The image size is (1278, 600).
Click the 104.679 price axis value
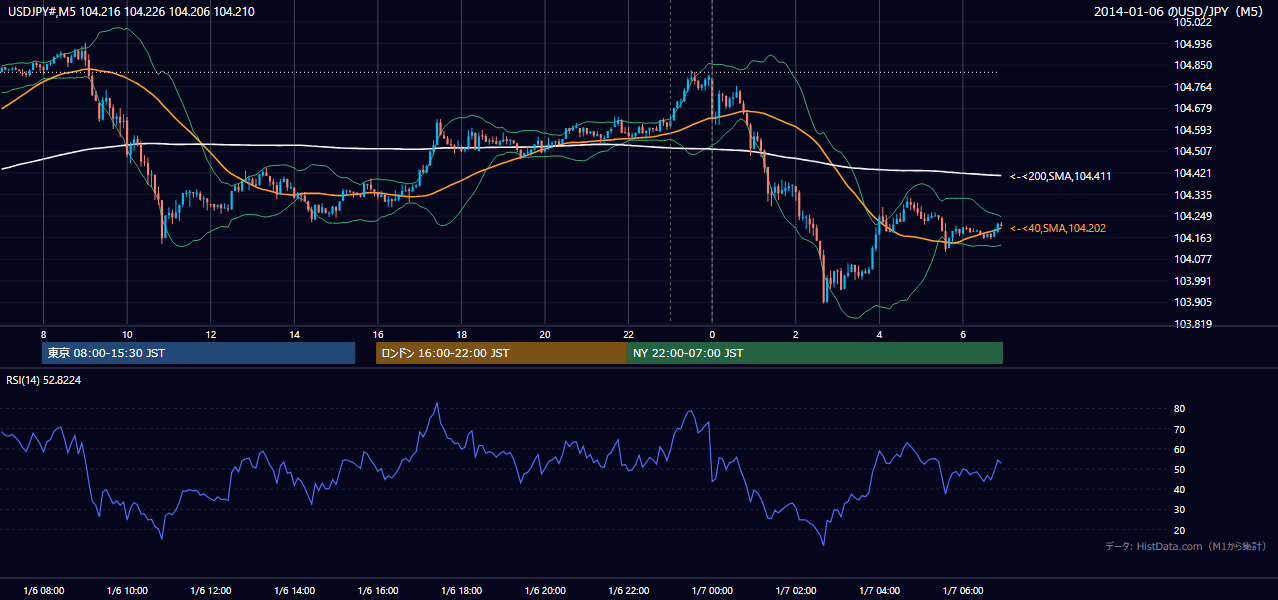[x=1193, y=108]
